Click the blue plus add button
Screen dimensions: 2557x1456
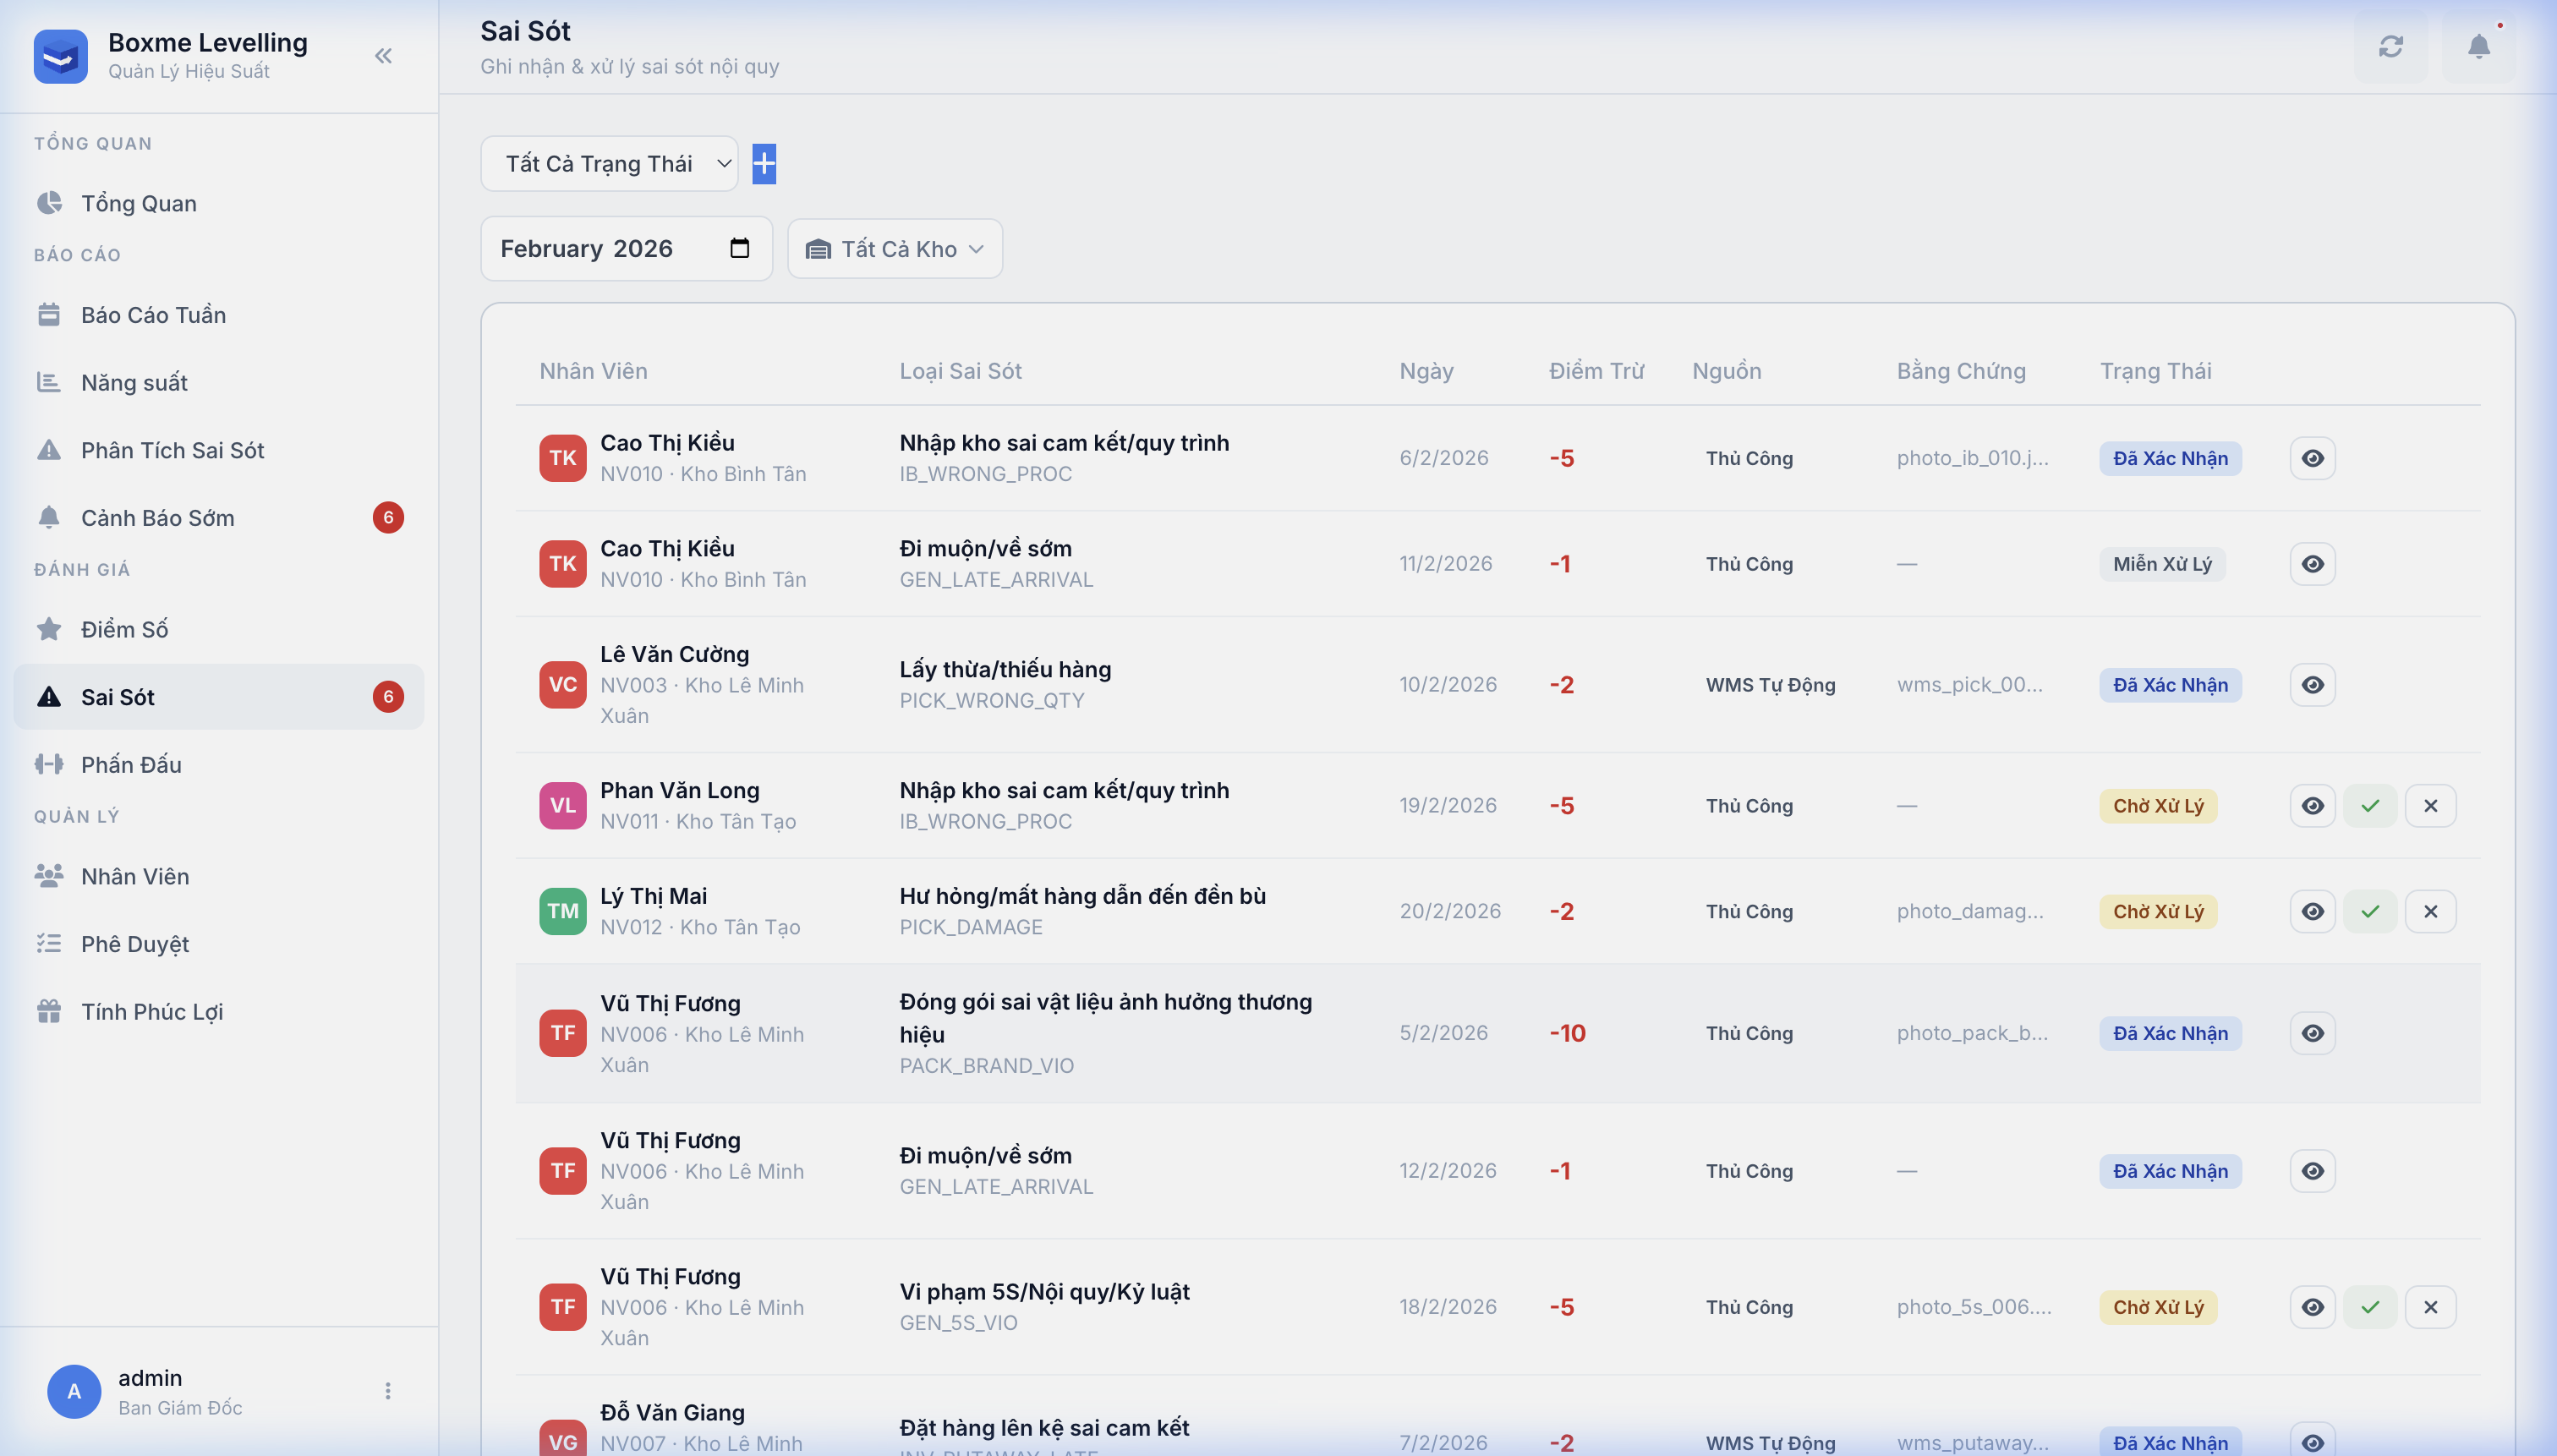pyautogui.click(x=764, y=164)
